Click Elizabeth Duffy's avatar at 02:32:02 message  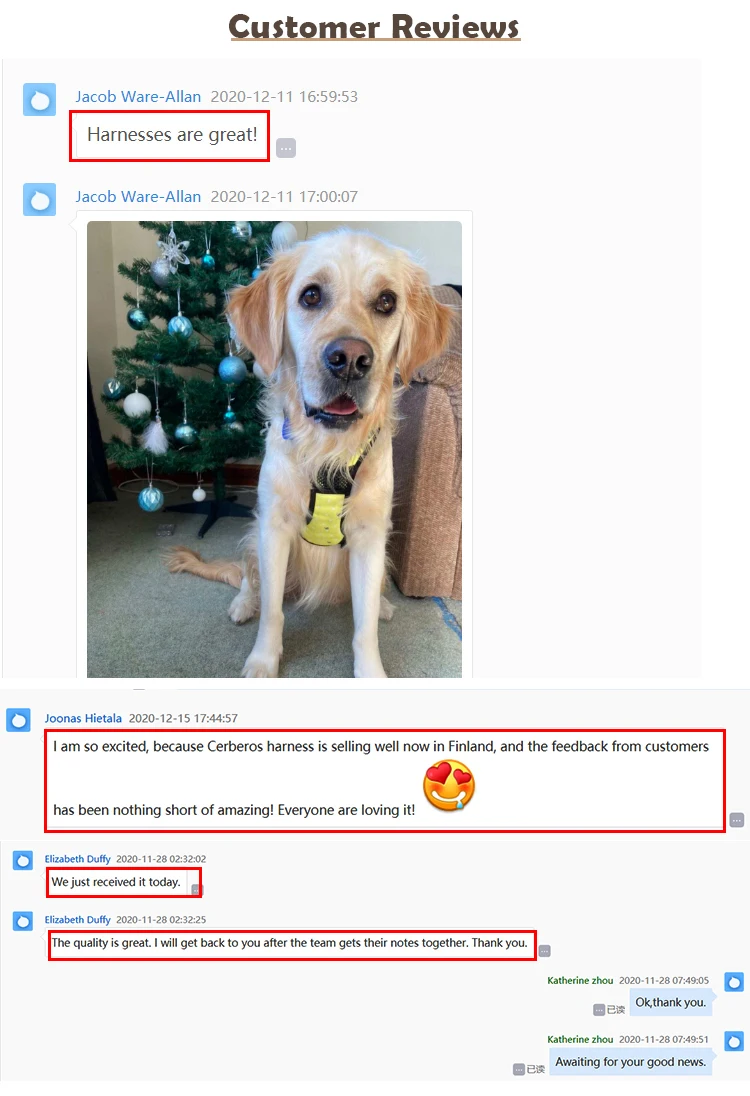pyautogui.click(x=23, y=860)
